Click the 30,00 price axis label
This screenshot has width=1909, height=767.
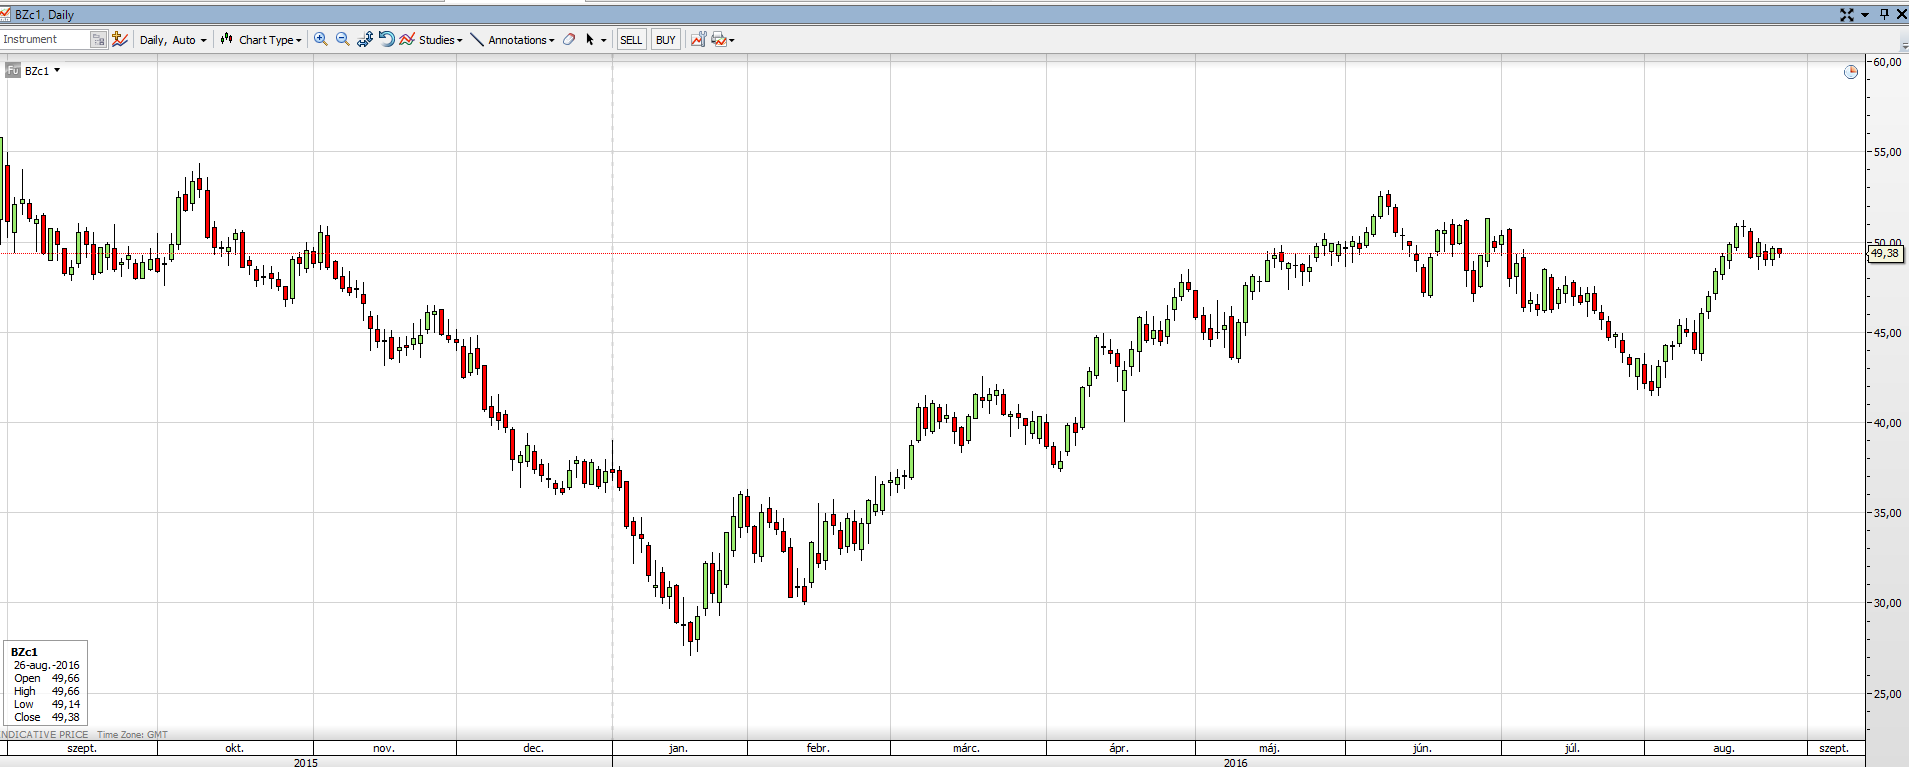[x=1887, y=603]
